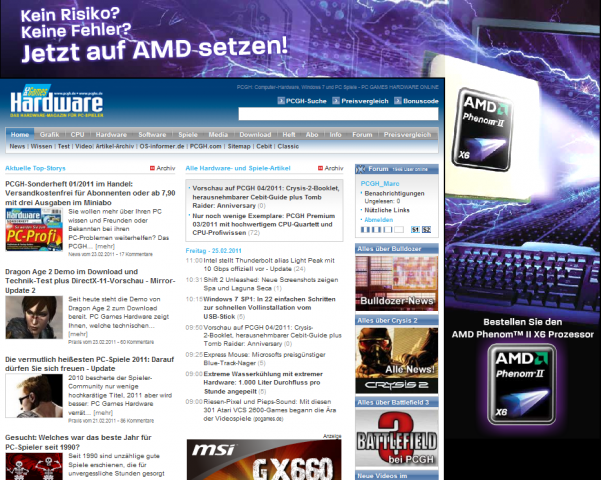Click the PCGH_Marc username link

pos(380,184)
